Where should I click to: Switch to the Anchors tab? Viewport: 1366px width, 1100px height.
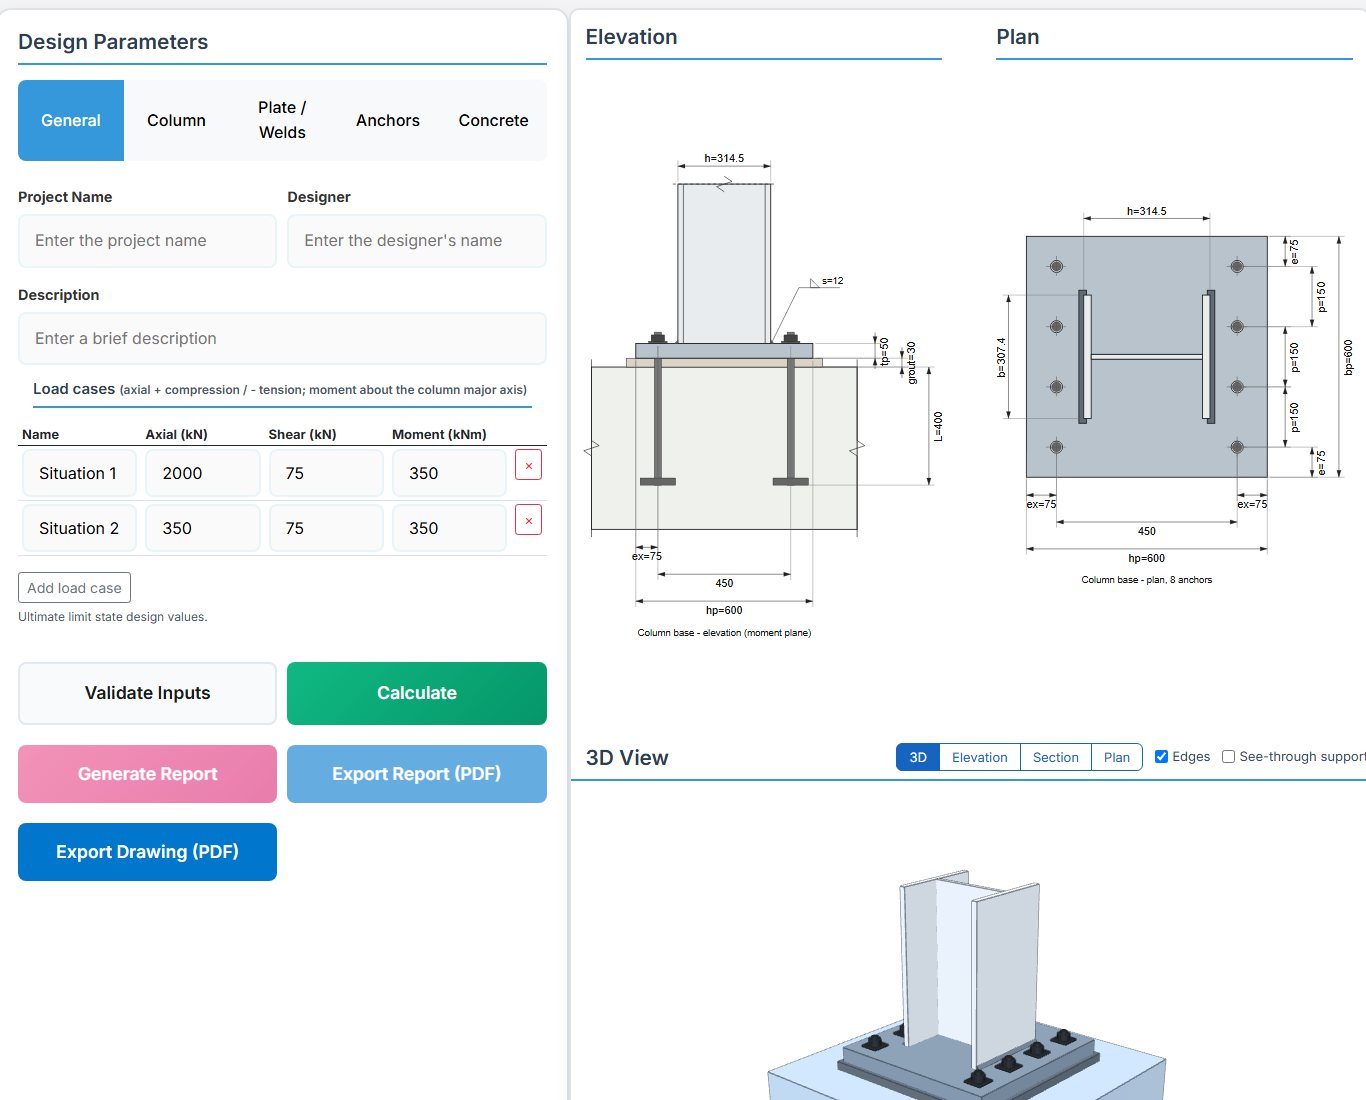(x=388, y=120)
